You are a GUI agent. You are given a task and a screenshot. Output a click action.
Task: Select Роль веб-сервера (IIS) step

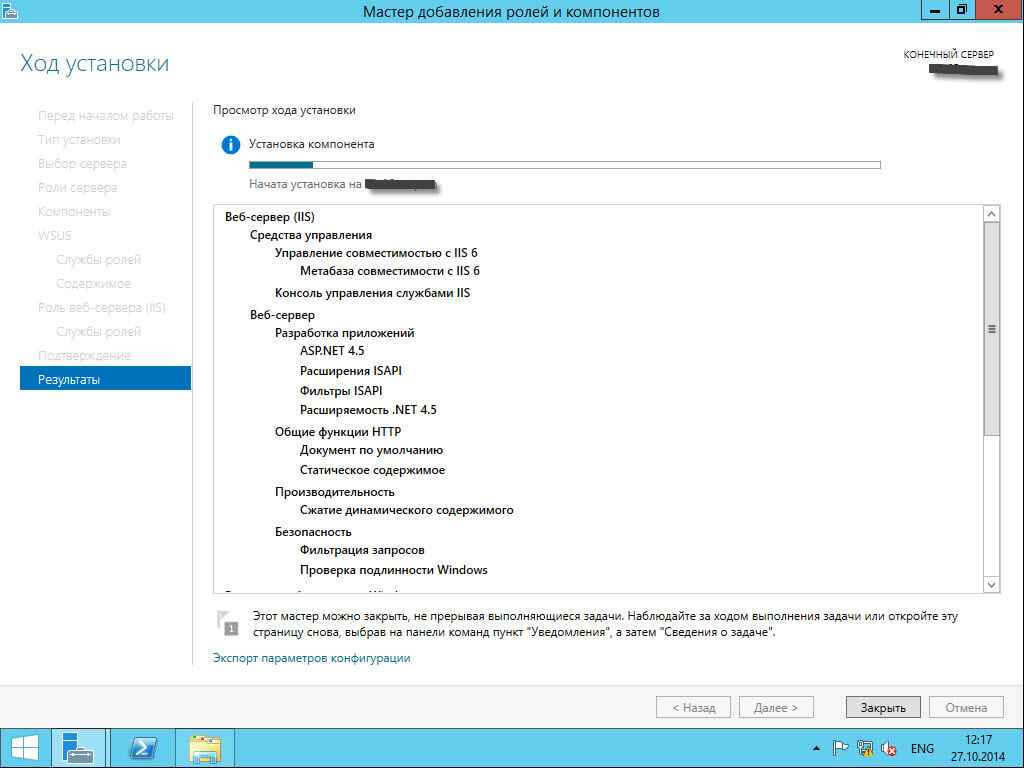pyautogui.click(x=102, y=308)
